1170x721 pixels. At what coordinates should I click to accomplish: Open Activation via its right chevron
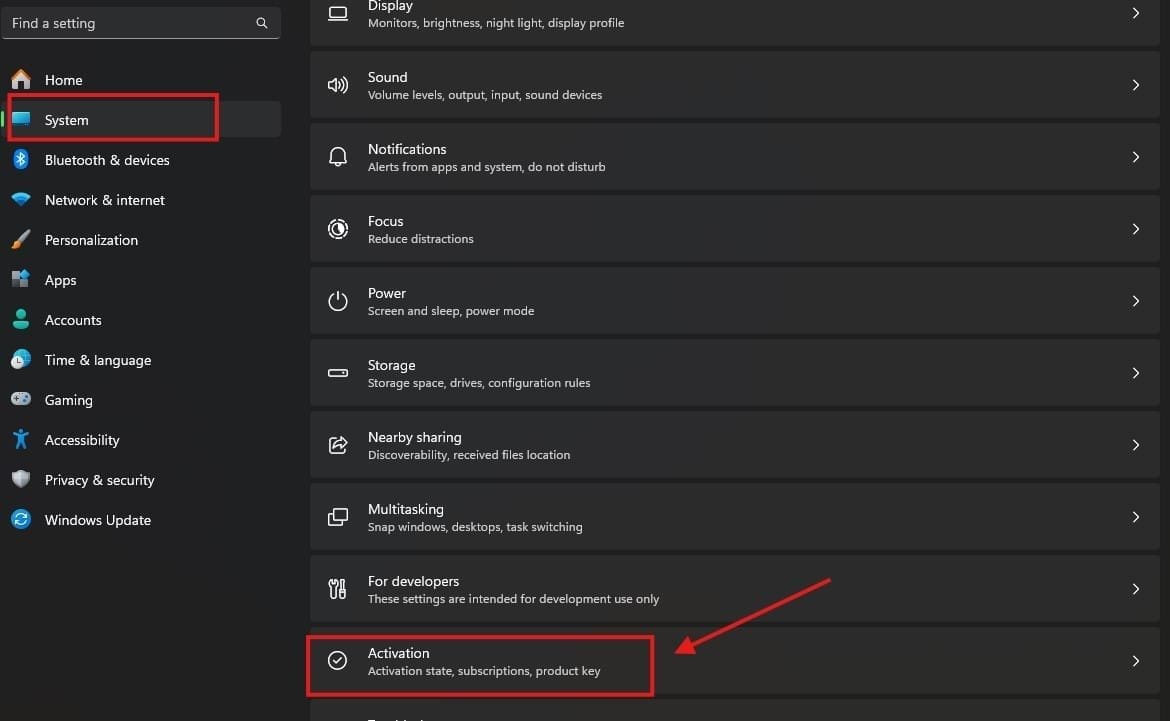pos(1136,661)
